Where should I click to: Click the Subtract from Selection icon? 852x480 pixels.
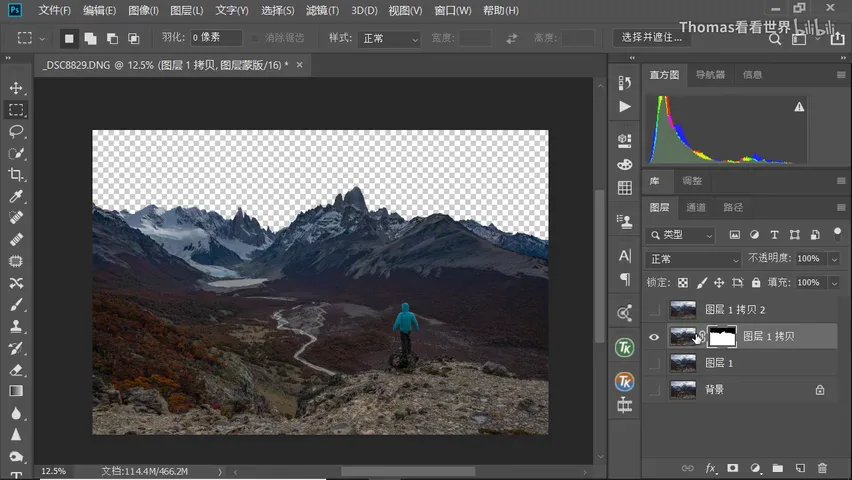click(112, 38)
